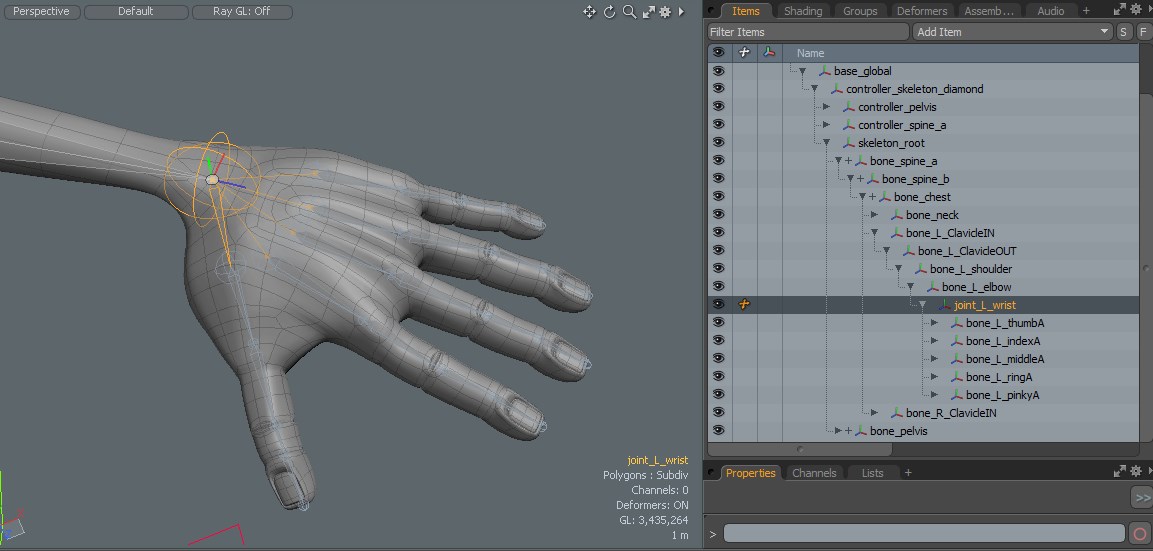Click the wrist joint handle in viewport

pyautogui.click(x=212, y=179)
